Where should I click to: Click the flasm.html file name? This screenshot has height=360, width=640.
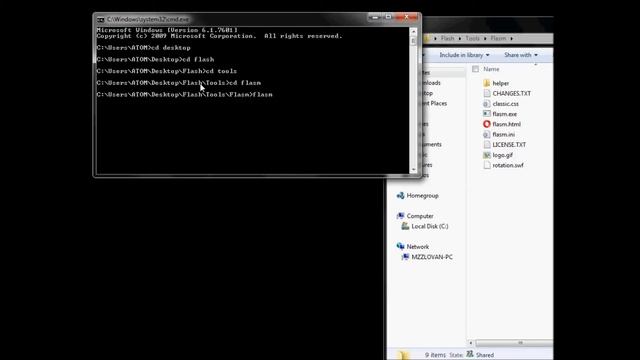coord(506,124)
